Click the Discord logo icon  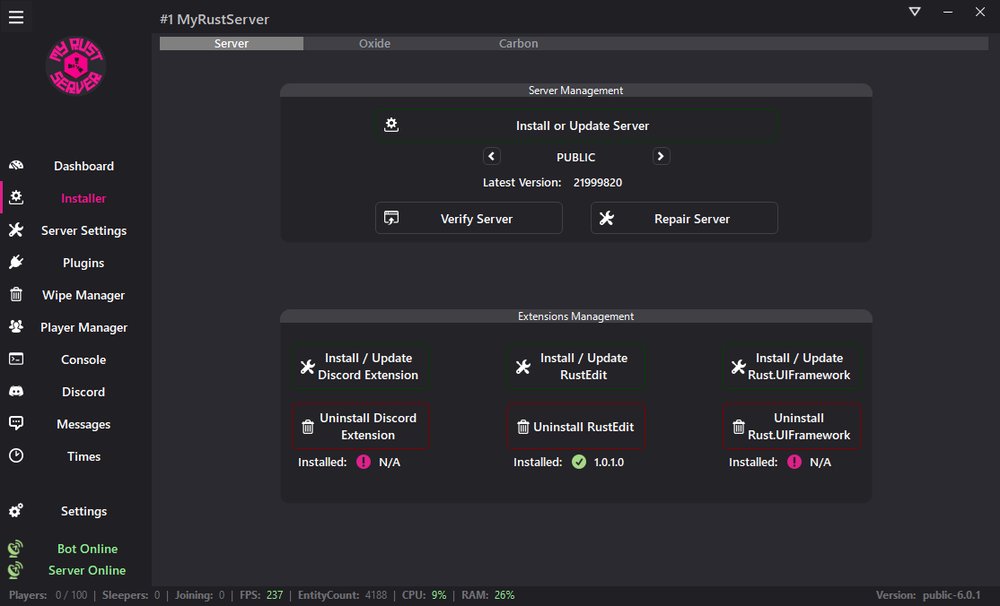[16, 391]
